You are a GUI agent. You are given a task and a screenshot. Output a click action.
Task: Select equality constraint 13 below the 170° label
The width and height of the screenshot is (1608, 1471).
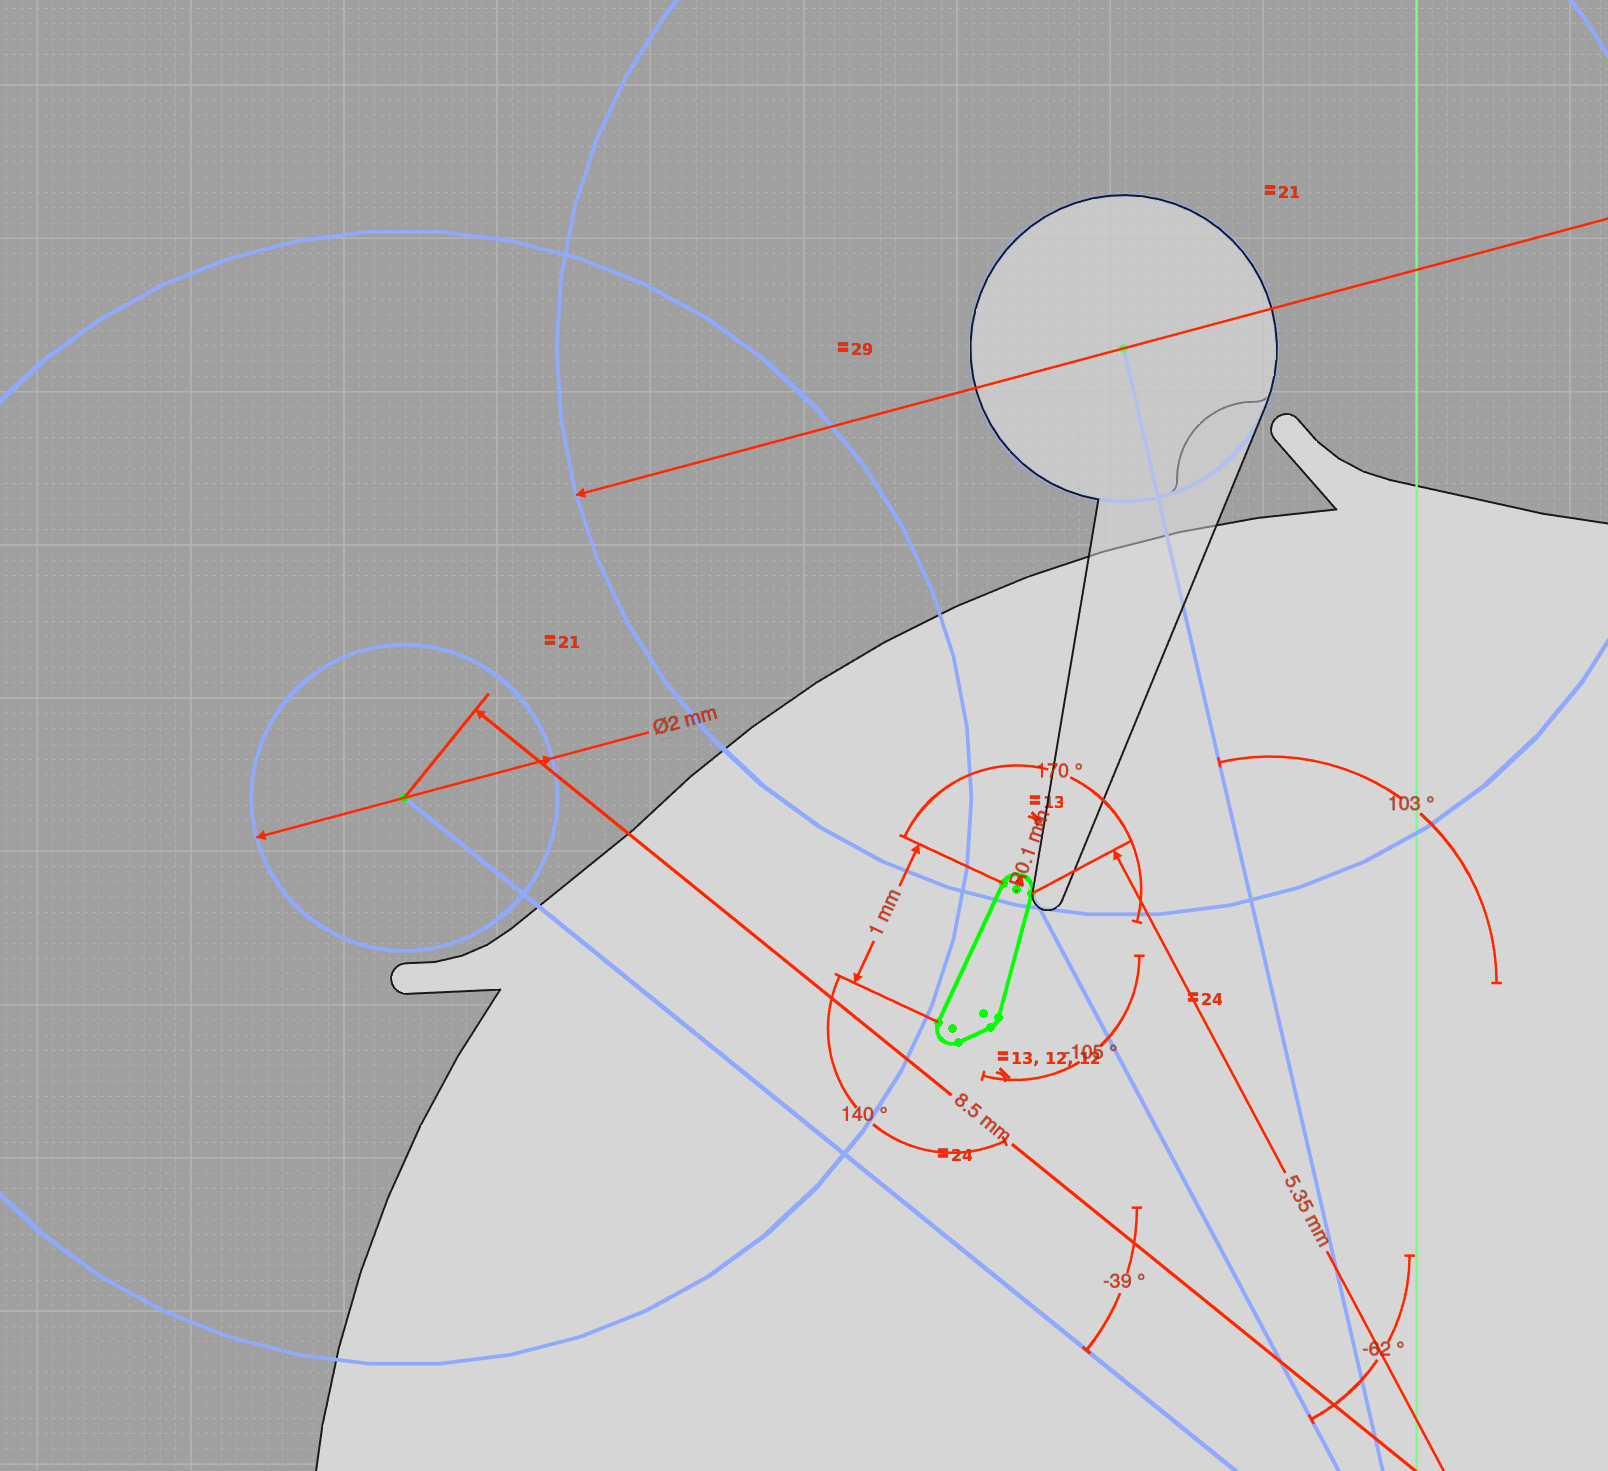(1047, 802)
